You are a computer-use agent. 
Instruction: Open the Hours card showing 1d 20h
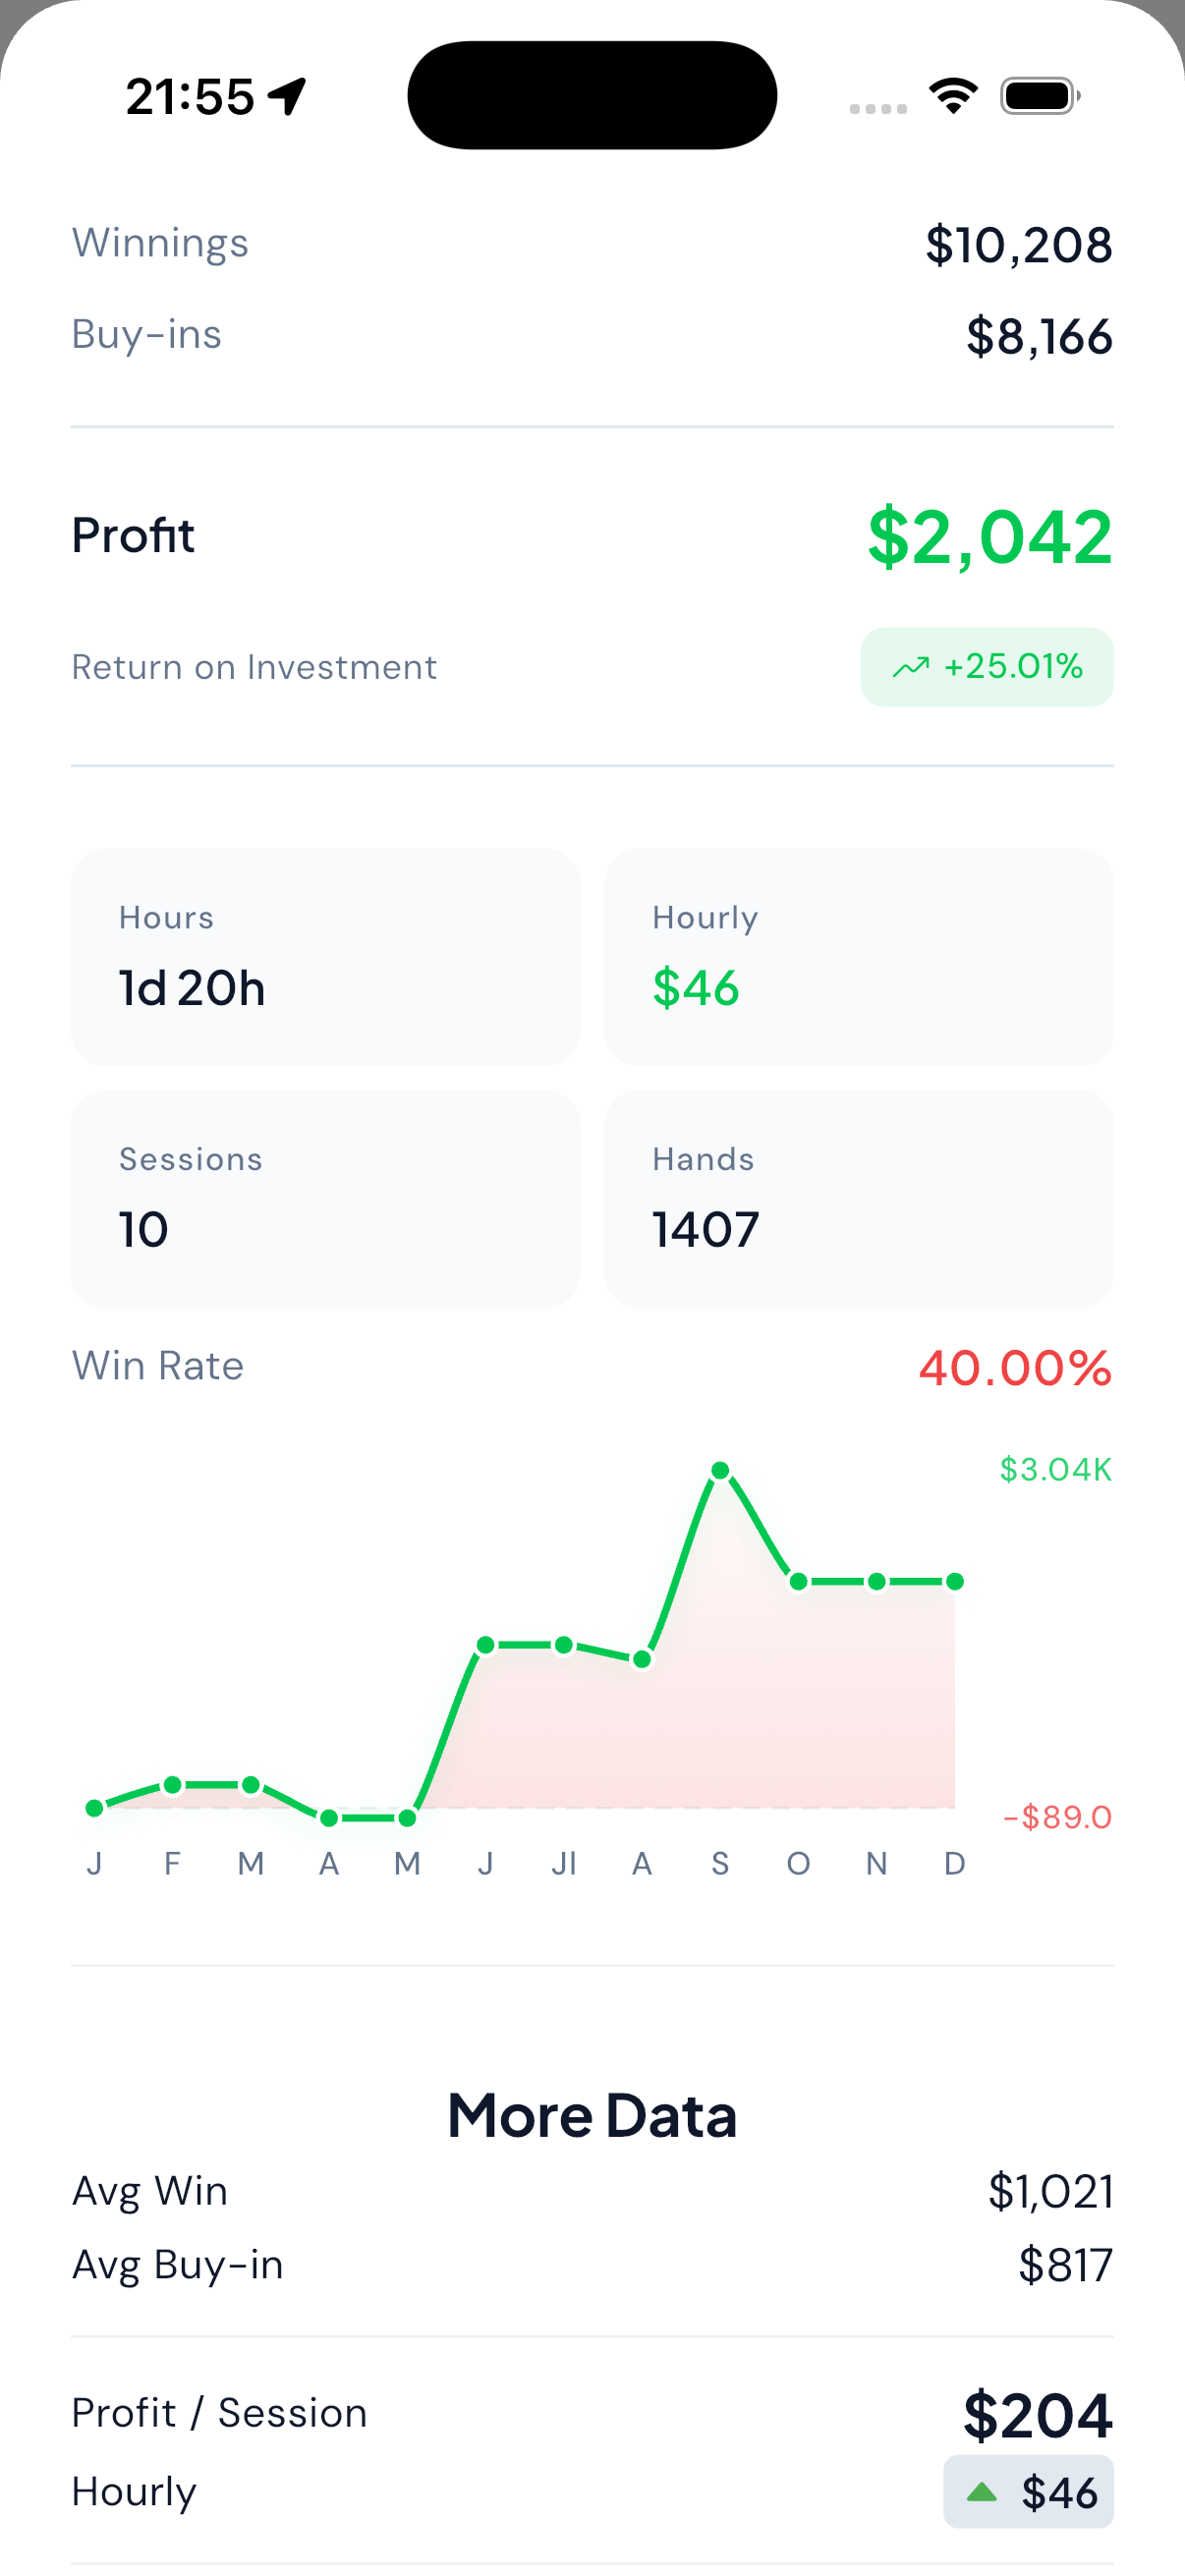(325, 957)
